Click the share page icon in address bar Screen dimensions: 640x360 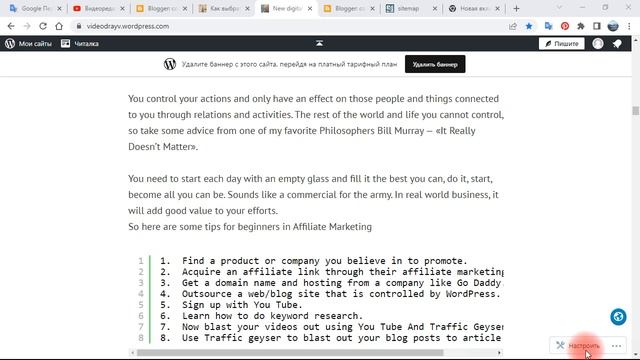coord(513,26)
